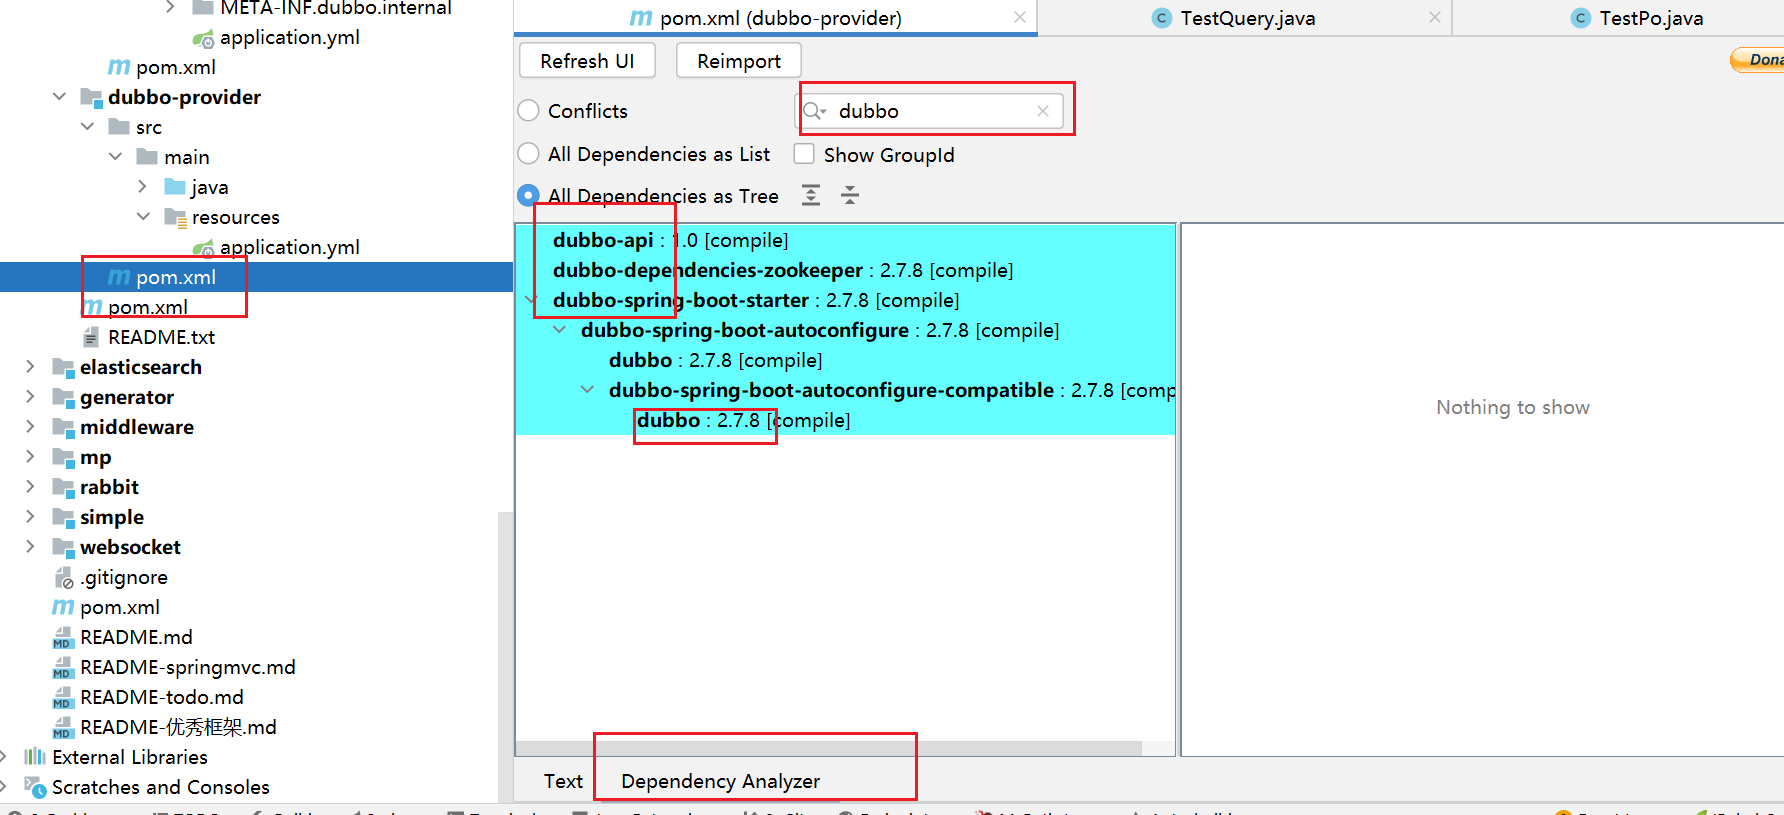Click the Refresh UI button
The width and height of the screenshot is (1784, 815).
(x=587, y=61)
